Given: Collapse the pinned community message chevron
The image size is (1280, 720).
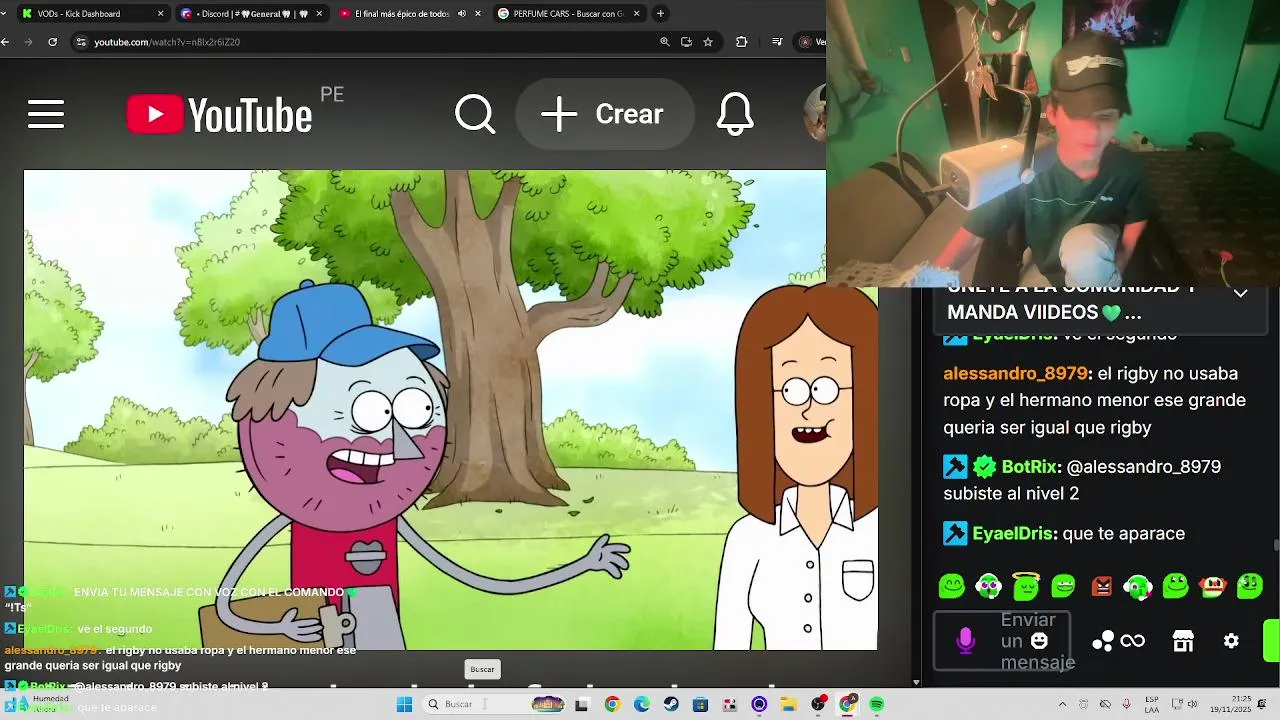Looking at the screenshot, I should [x=1240, y=293].
